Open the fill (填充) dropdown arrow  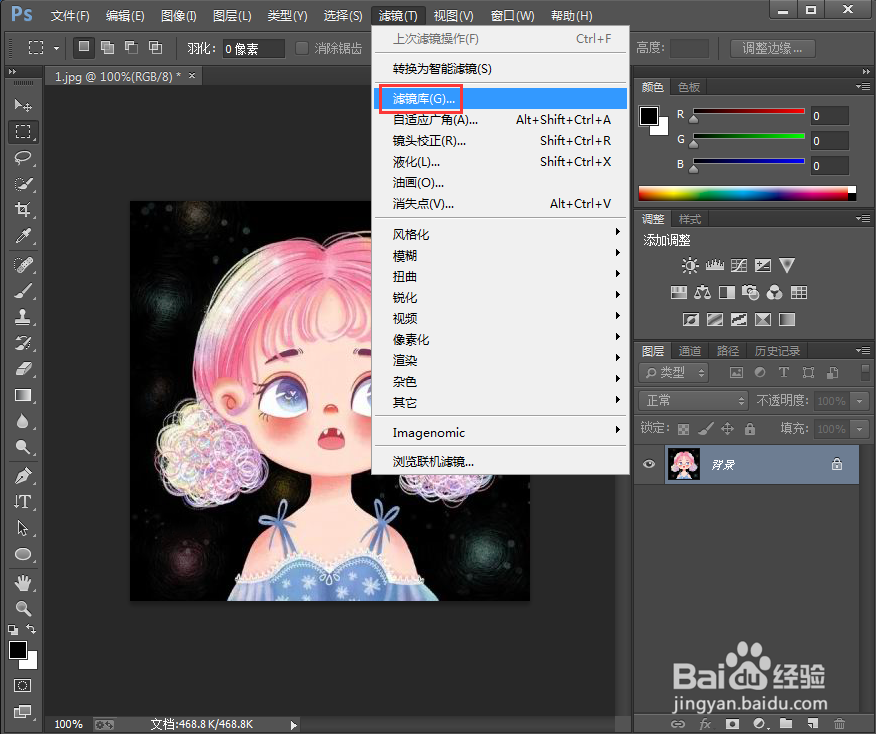coord(859,428)
